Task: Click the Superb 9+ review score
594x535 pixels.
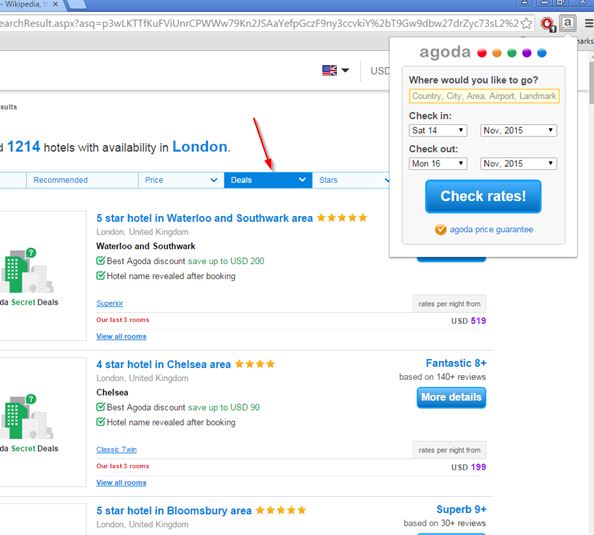Action: point(461,510)
